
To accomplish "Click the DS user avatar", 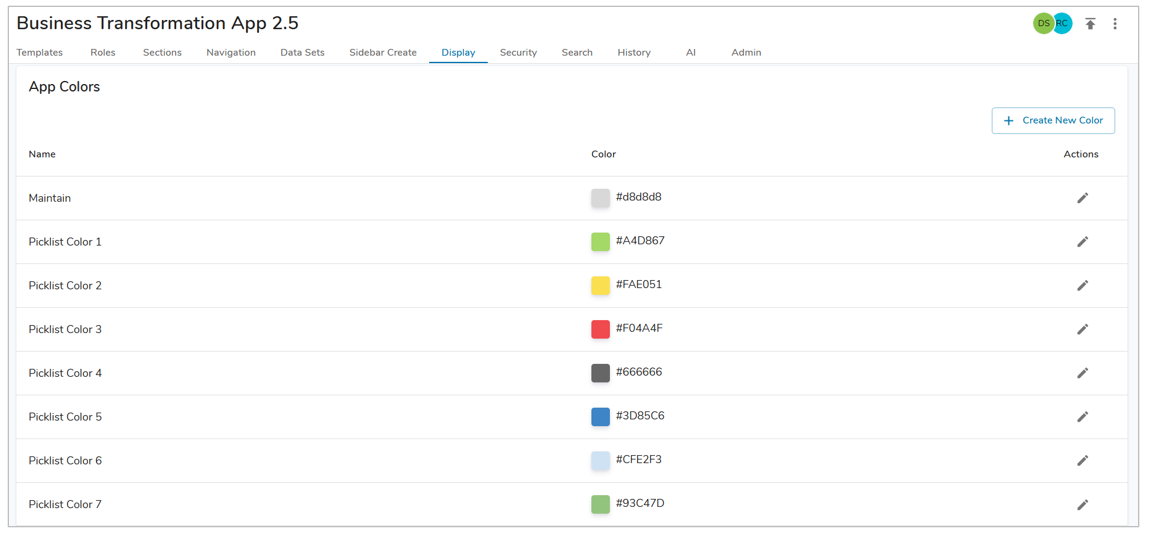I will tap(1042, 23).
